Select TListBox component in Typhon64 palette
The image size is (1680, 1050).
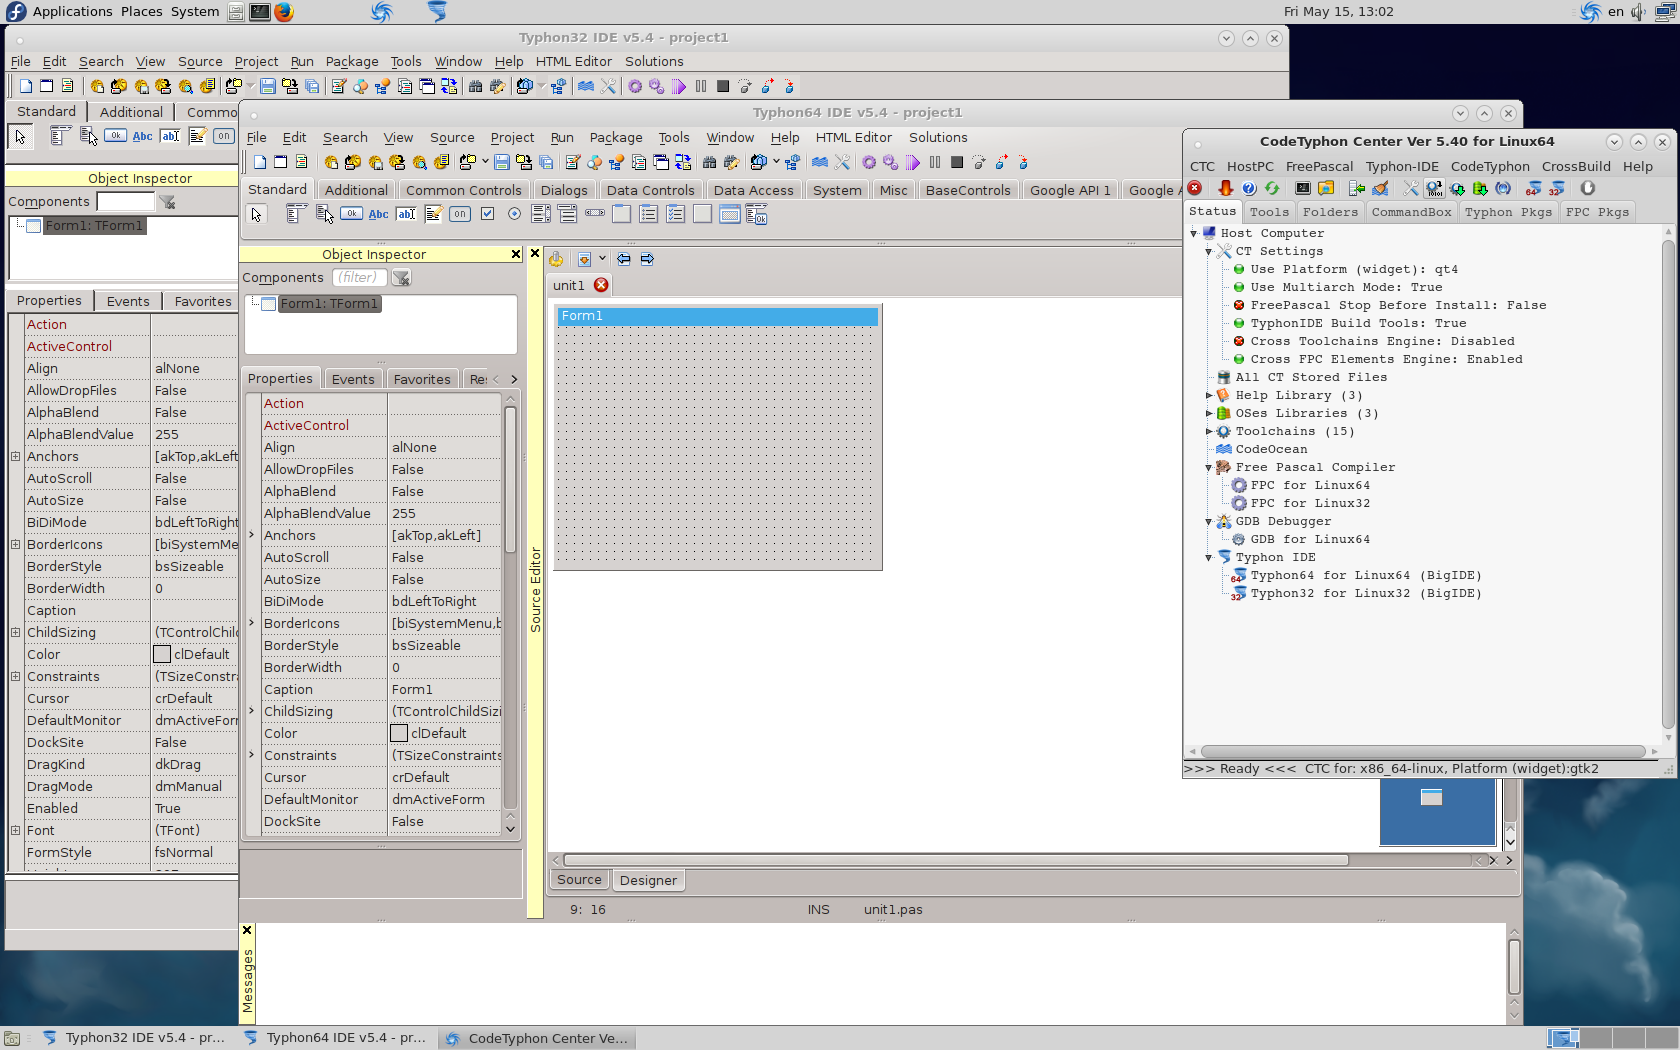tap(541, 213)
